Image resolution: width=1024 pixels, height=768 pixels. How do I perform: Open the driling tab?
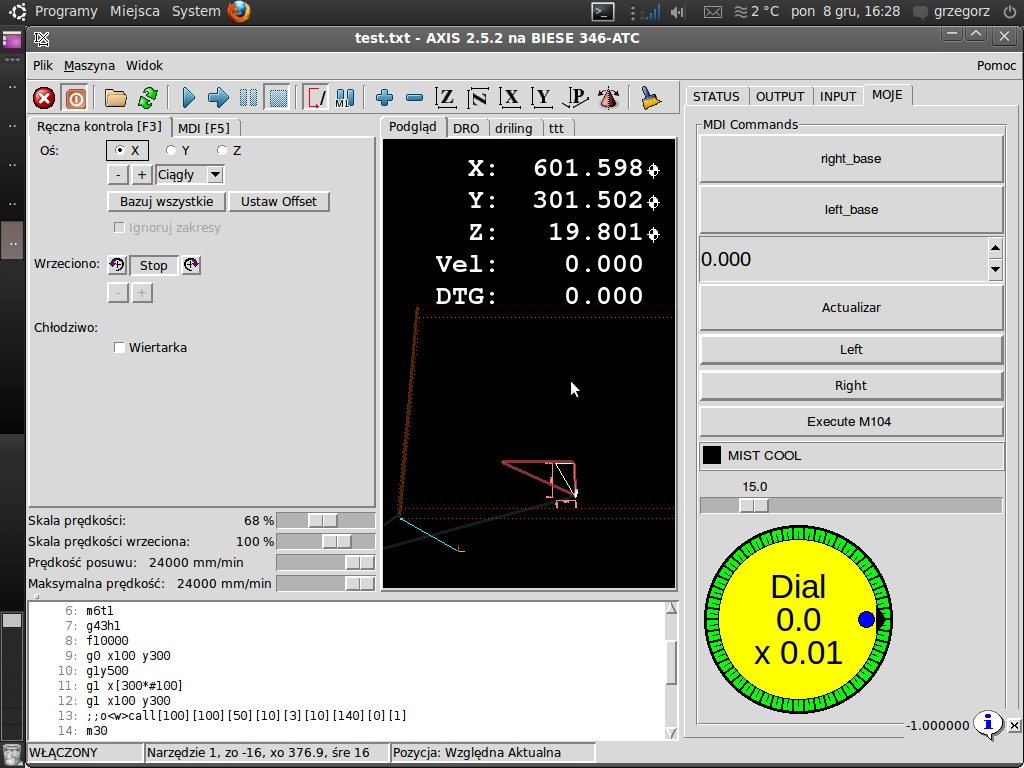[x=513, y=128]
